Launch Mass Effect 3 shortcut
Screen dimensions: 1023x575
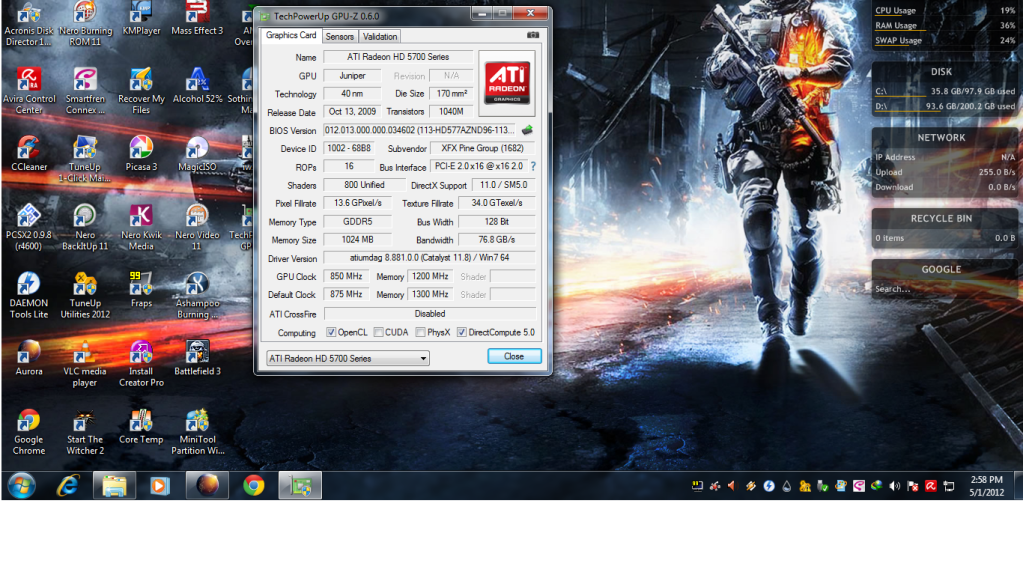tap(197, 20)
